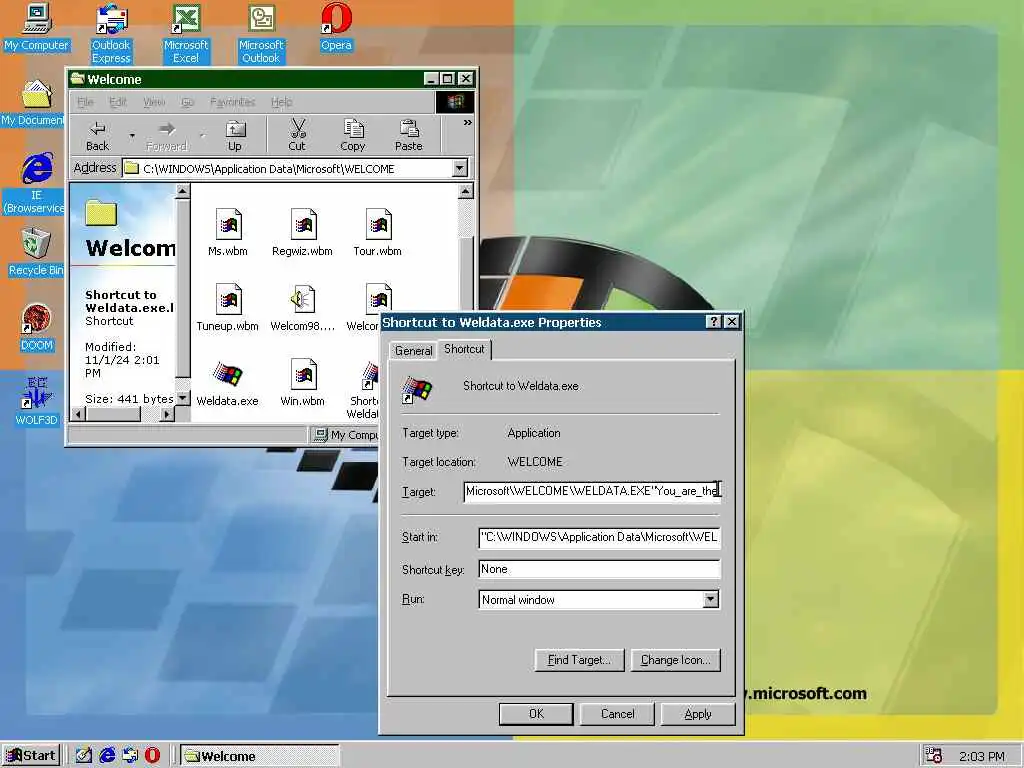Click the info pane scroll right arrow
The image size is (1024, 768).
(x=167, y=414)
